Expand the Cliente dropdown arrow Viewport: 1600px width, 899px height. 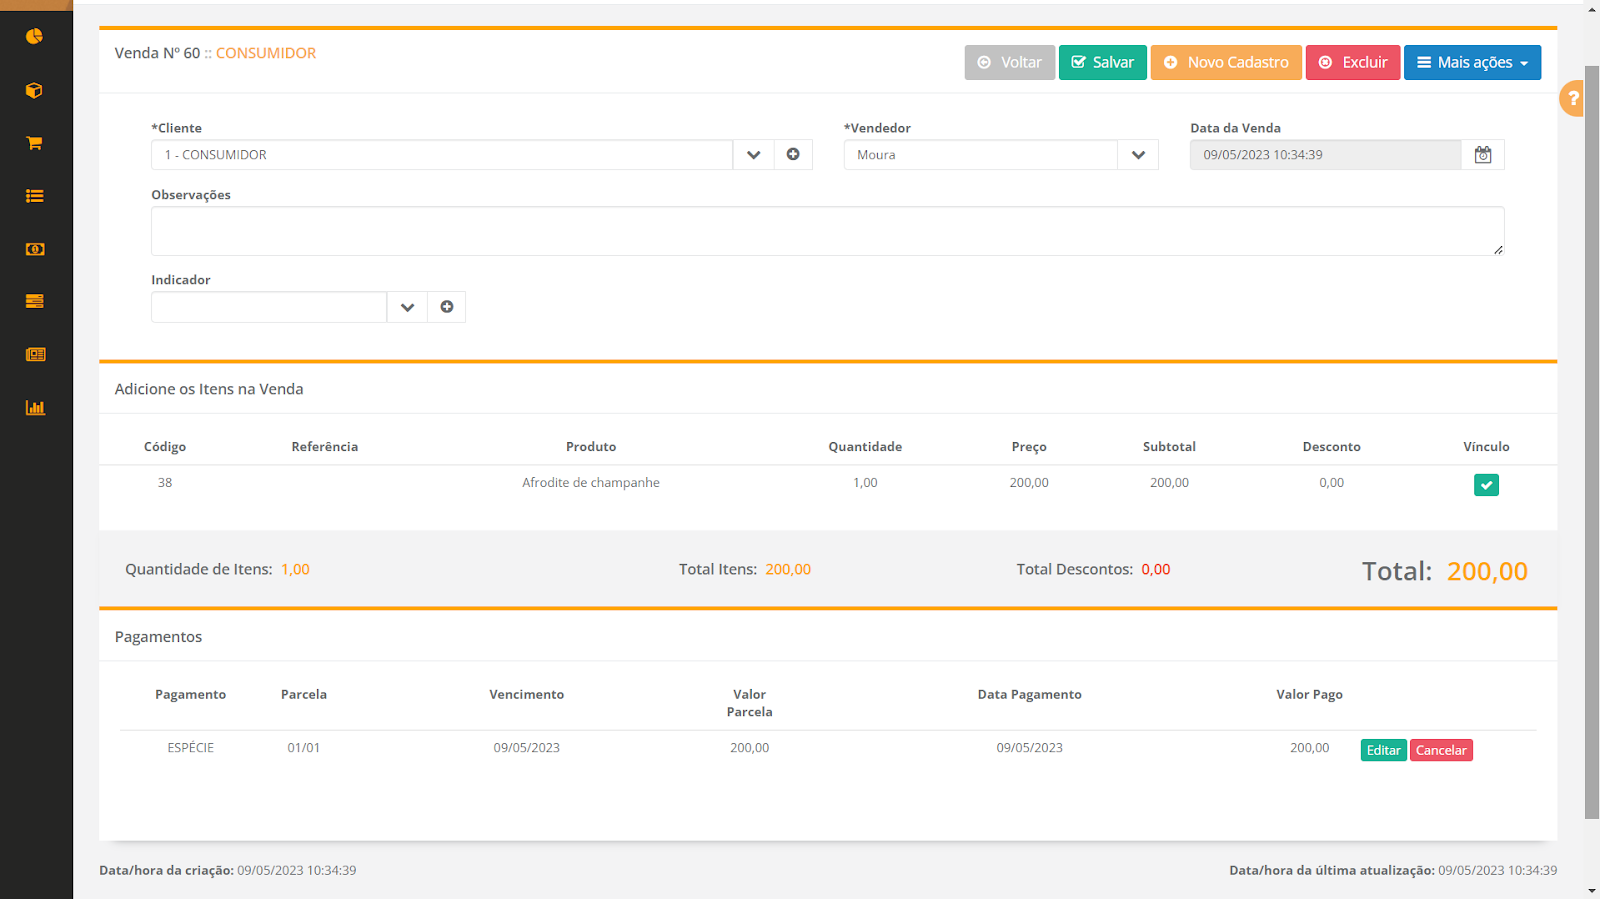754,155
